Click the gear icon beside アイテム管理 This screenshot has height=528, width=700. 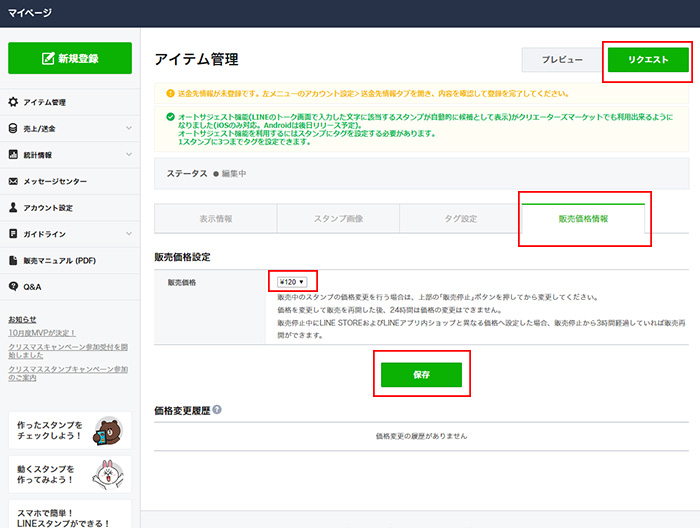click(x=13, y=102)
